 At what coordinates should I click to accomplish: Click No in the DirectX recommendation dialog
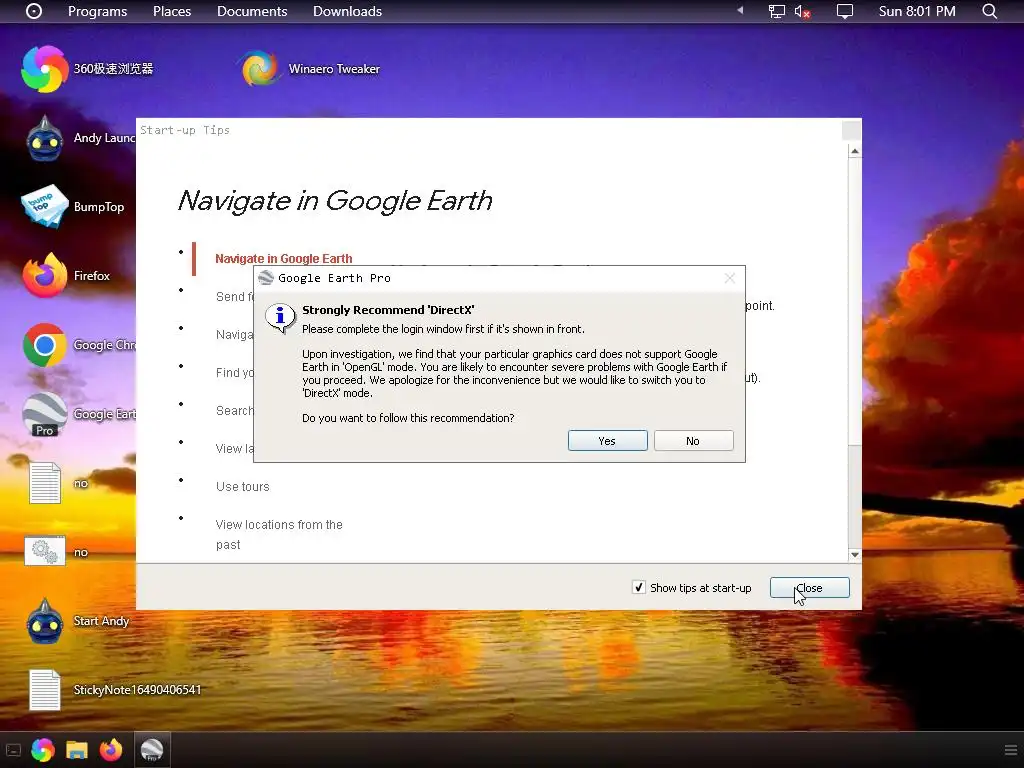click(693, 441)
